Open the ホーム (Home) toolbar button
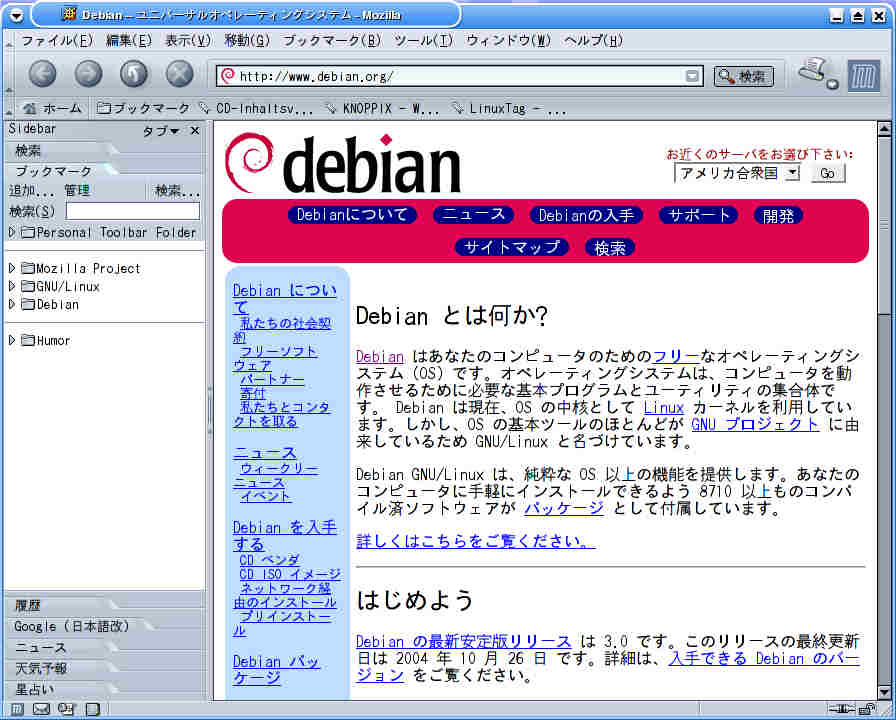Image resolution: width=896 pixels, height=720 pixels. pyautogui.click(x=54, y=108)
